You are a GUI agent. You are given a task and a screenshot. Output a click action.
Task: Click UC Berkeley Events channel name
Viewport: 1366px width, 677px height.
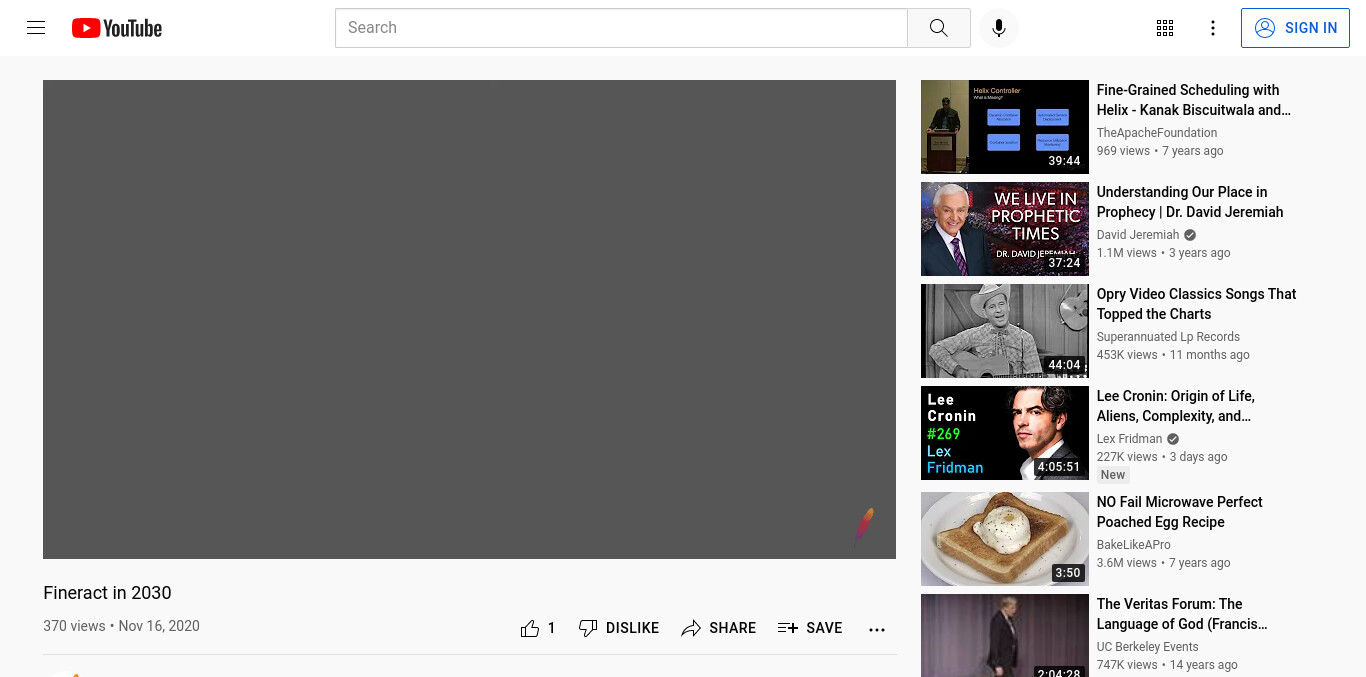1148,647
